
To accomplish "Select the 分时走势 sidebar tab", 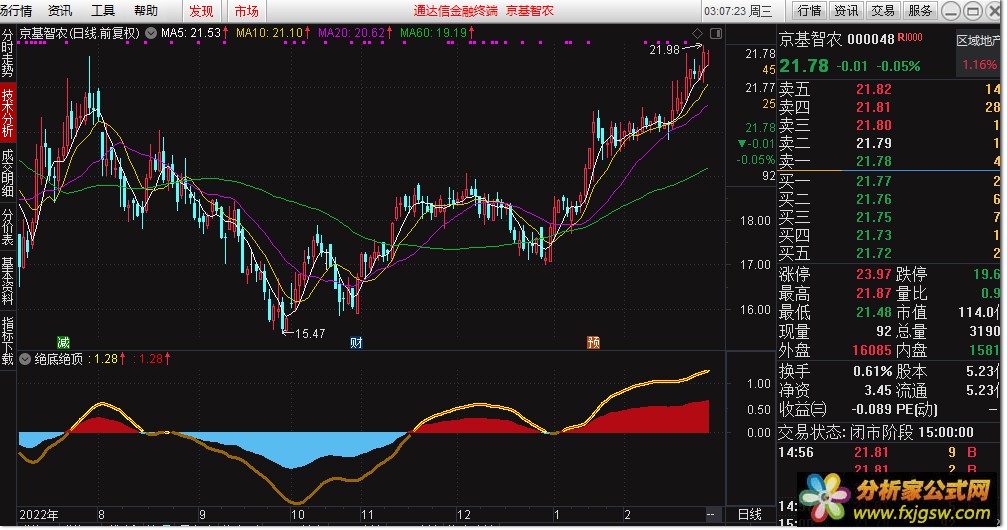I will [7, 53].
